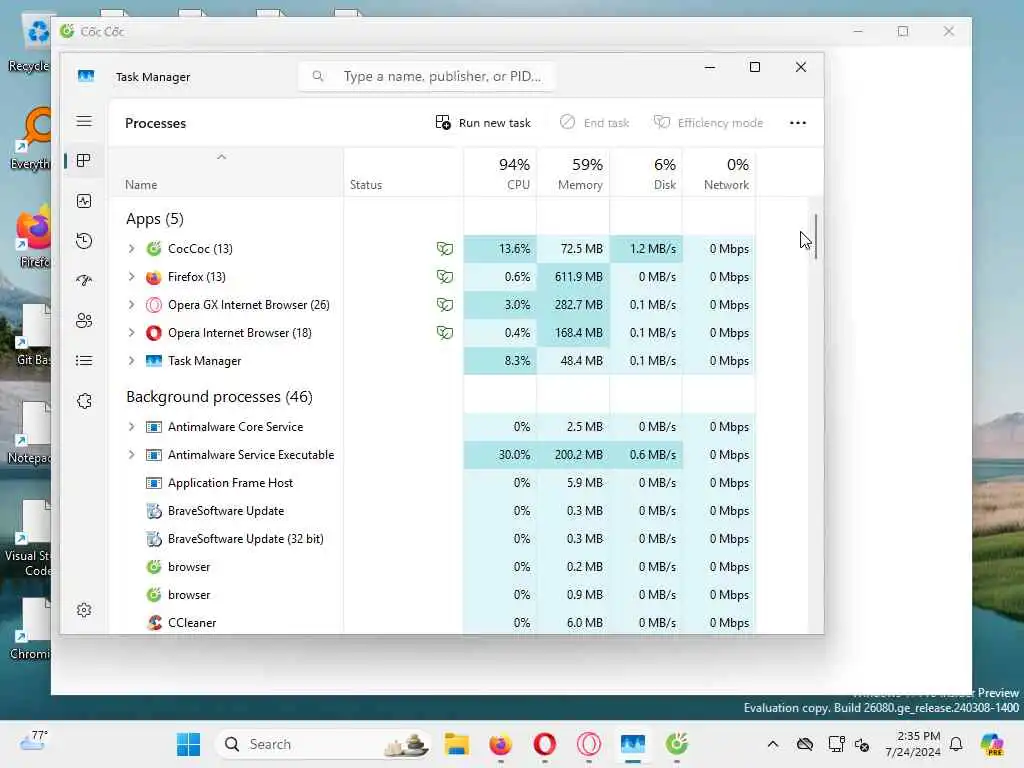Viewport: 1024px width, 768px height.
Task: Open Copilot preview icon in taskbar corner
Action: point(992,744)
